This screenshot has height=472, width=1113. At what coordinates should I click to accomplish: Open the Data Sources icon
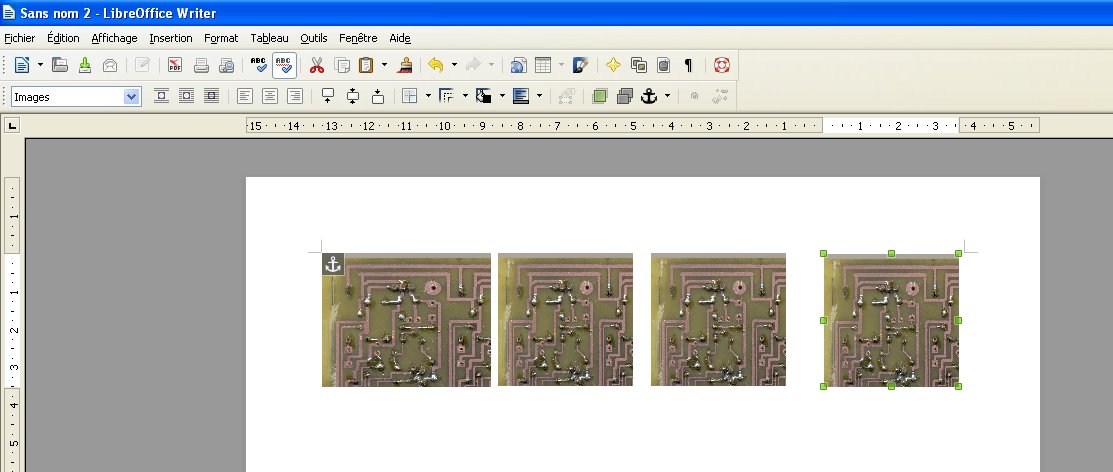(663, 65)
